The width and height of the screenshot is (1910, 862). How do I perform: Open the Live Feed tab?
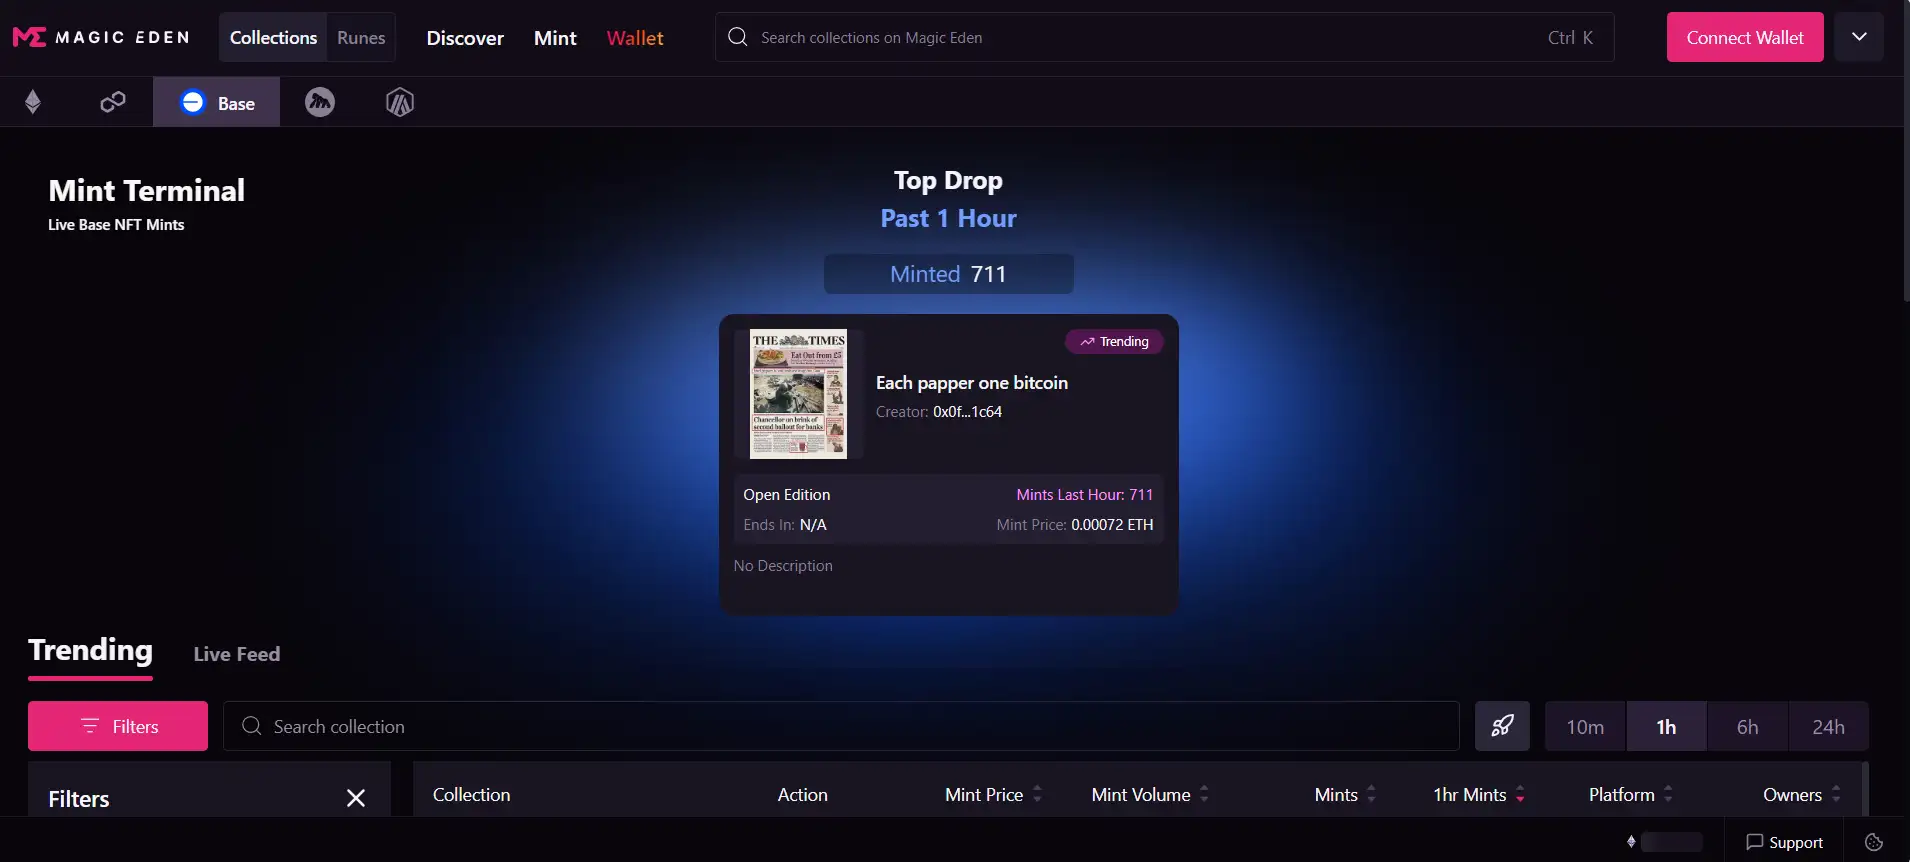pyautogui.click(x=237, y=654)
